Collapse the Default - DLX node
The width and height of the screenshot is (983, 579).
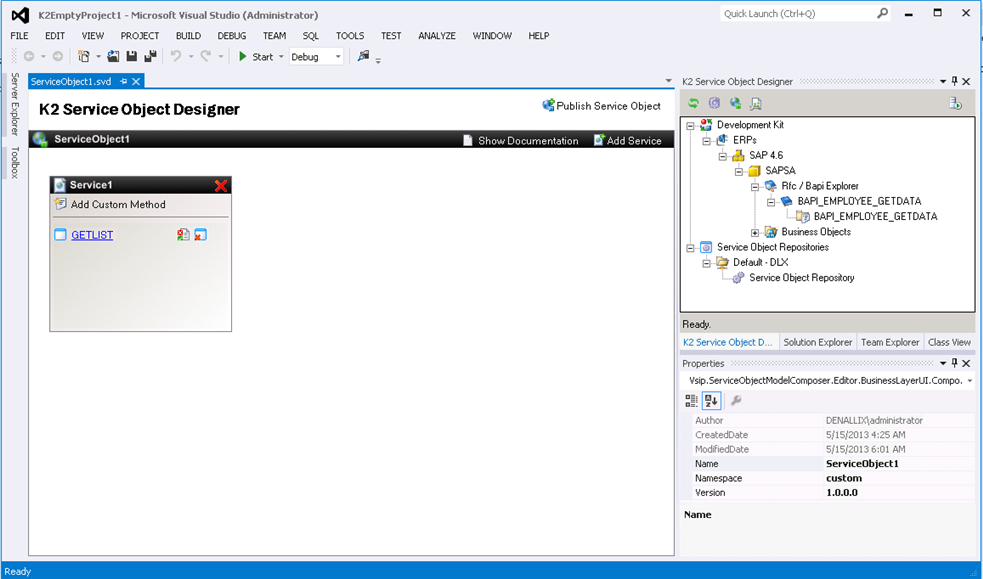(x=707, y=263)
